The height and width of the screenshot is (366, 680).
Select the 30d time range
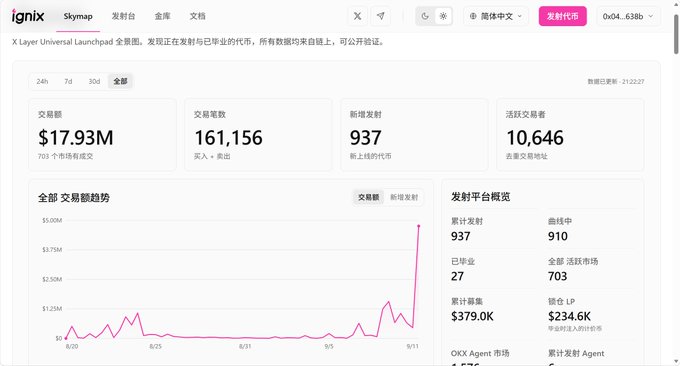click(x=94, y=81)
